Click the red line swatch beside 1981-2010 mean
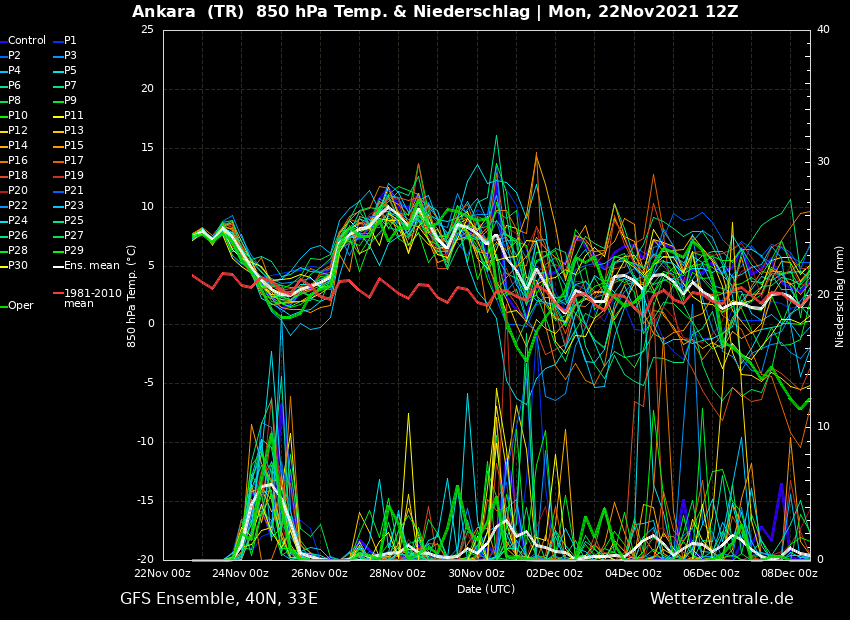Viewport: 850px width, 620px height. point(58,293)
